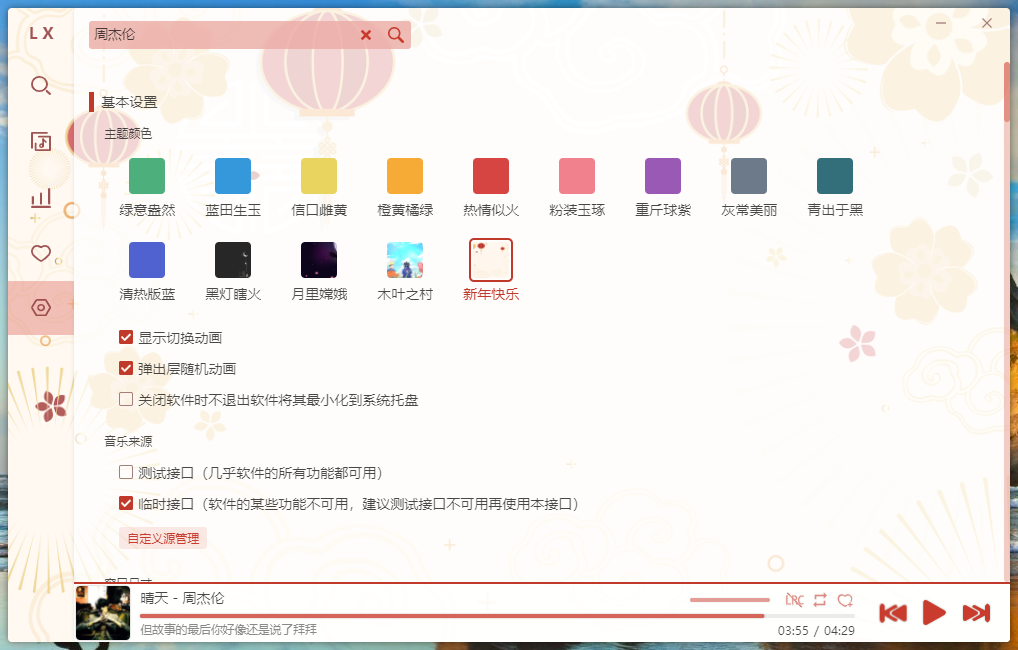This screenshot has width=1018, height=650.
Task: Select the 蓝田生玉 theme color
Action: (x=232, y=174)
